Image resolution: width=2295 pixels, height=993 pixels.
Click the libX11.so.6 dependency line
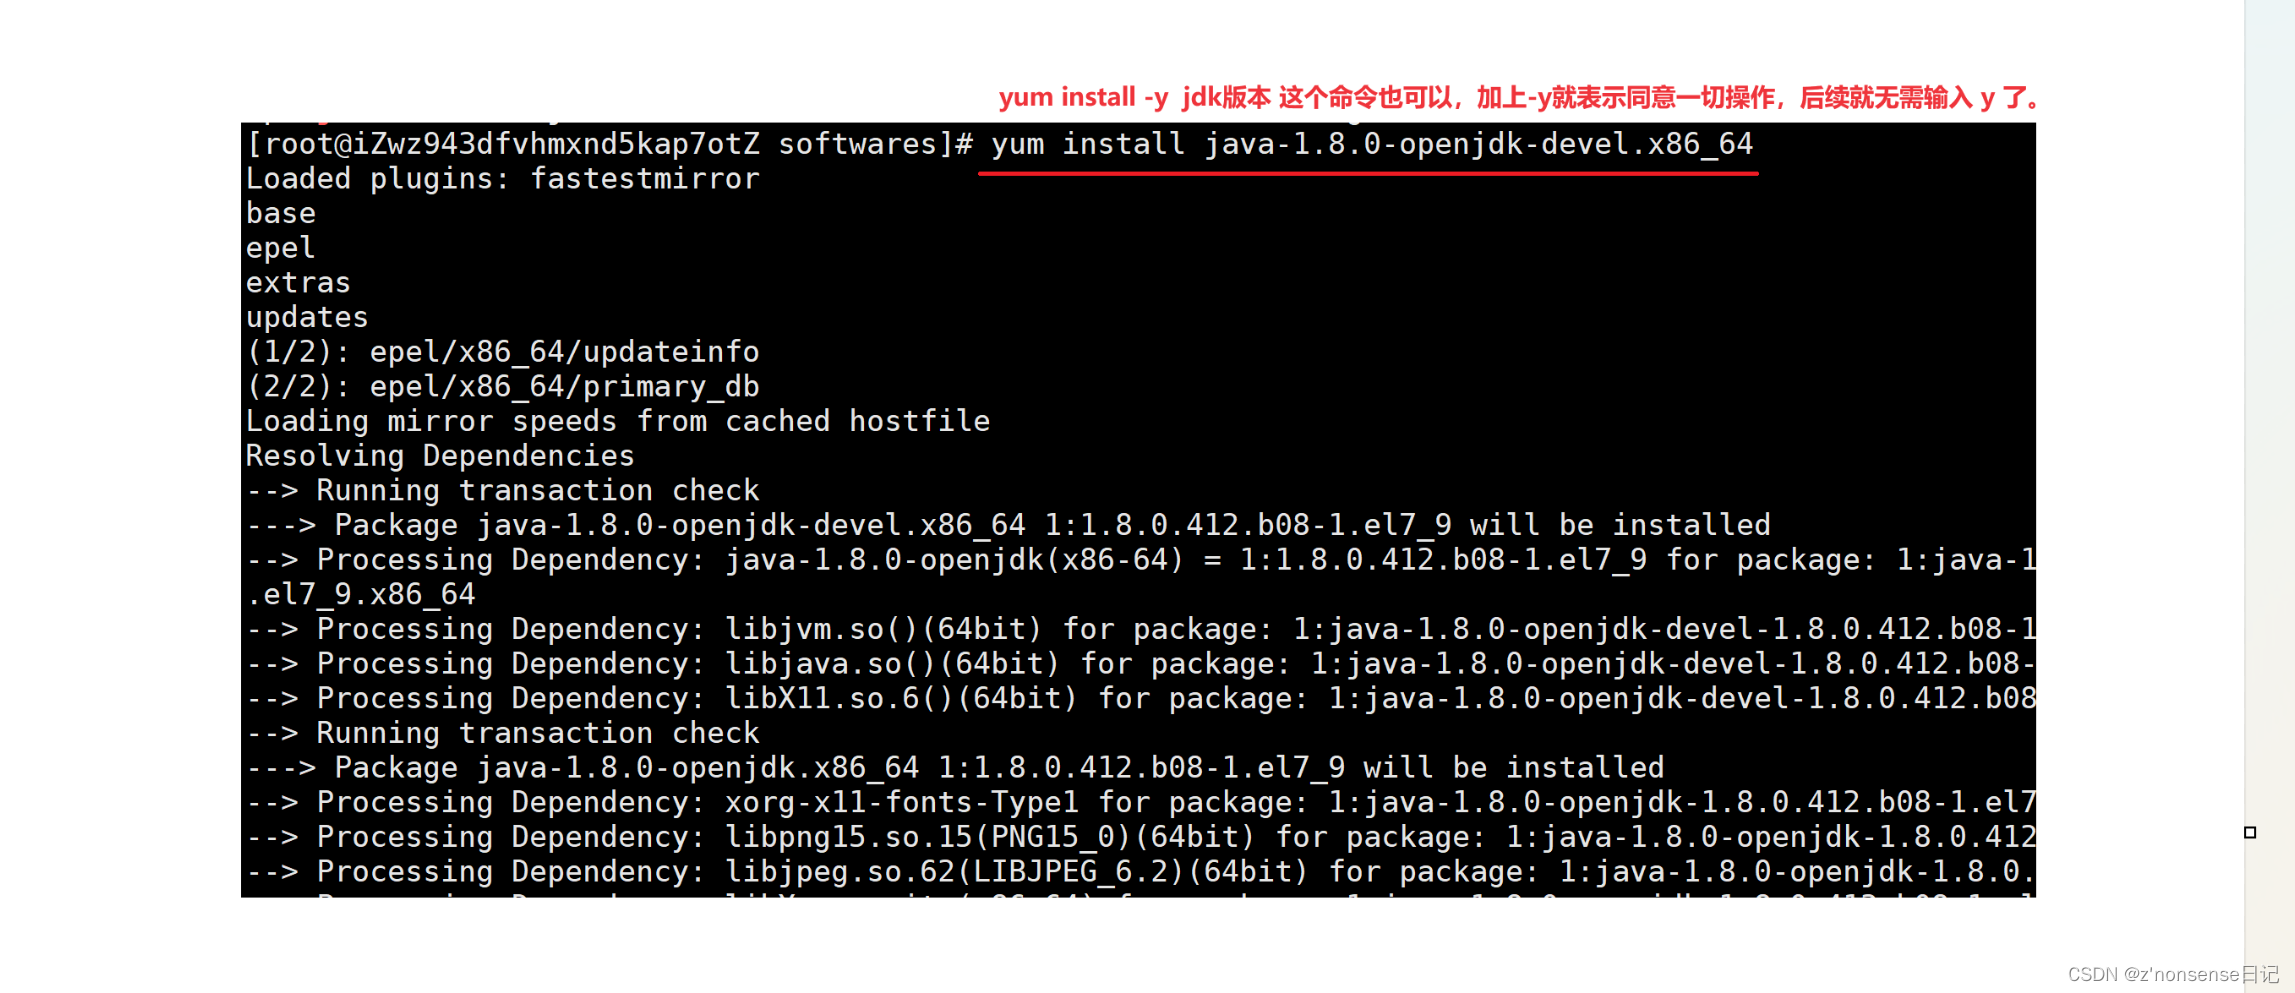pos(1141,698)
